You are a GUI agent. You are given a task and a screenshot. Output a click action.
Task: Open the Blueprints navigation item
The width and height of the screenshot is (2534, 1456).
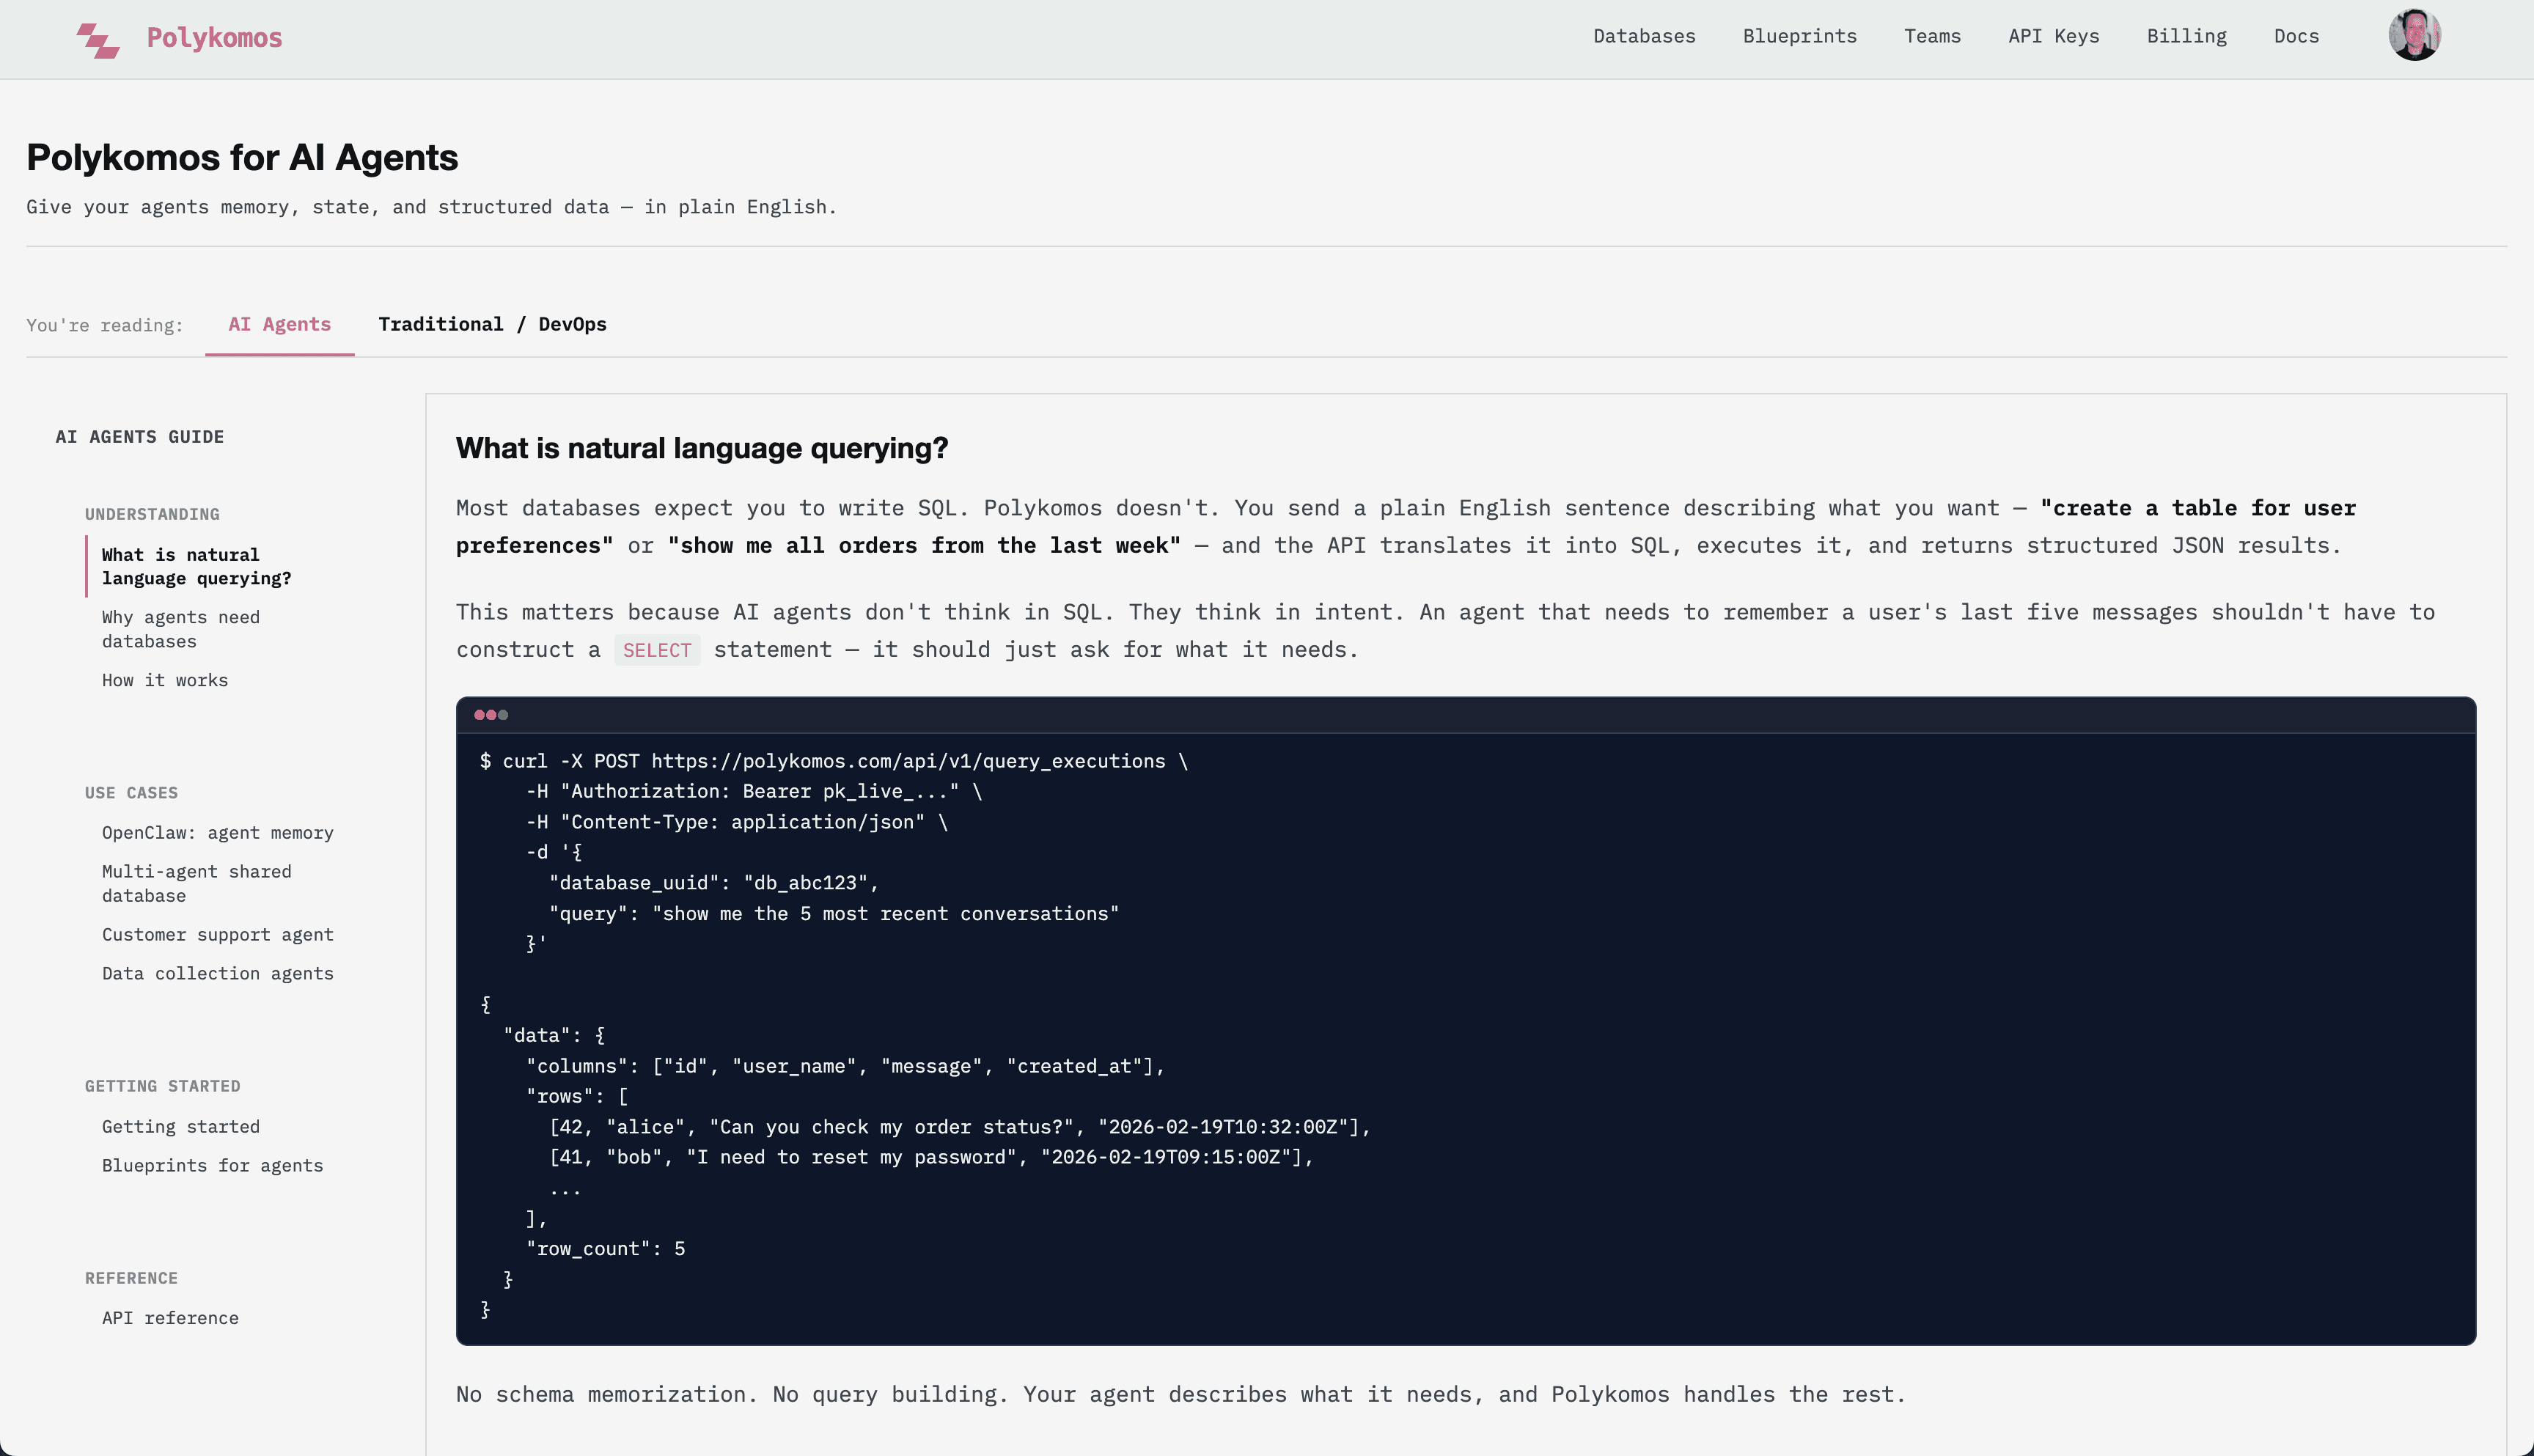pos(1799,36)
